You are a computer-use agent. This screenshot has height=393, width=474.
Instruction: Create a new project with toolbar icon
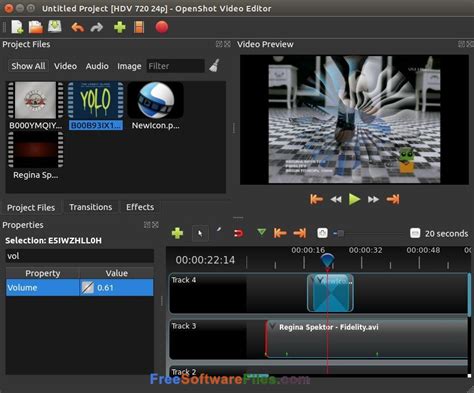[x=17, y=27]
